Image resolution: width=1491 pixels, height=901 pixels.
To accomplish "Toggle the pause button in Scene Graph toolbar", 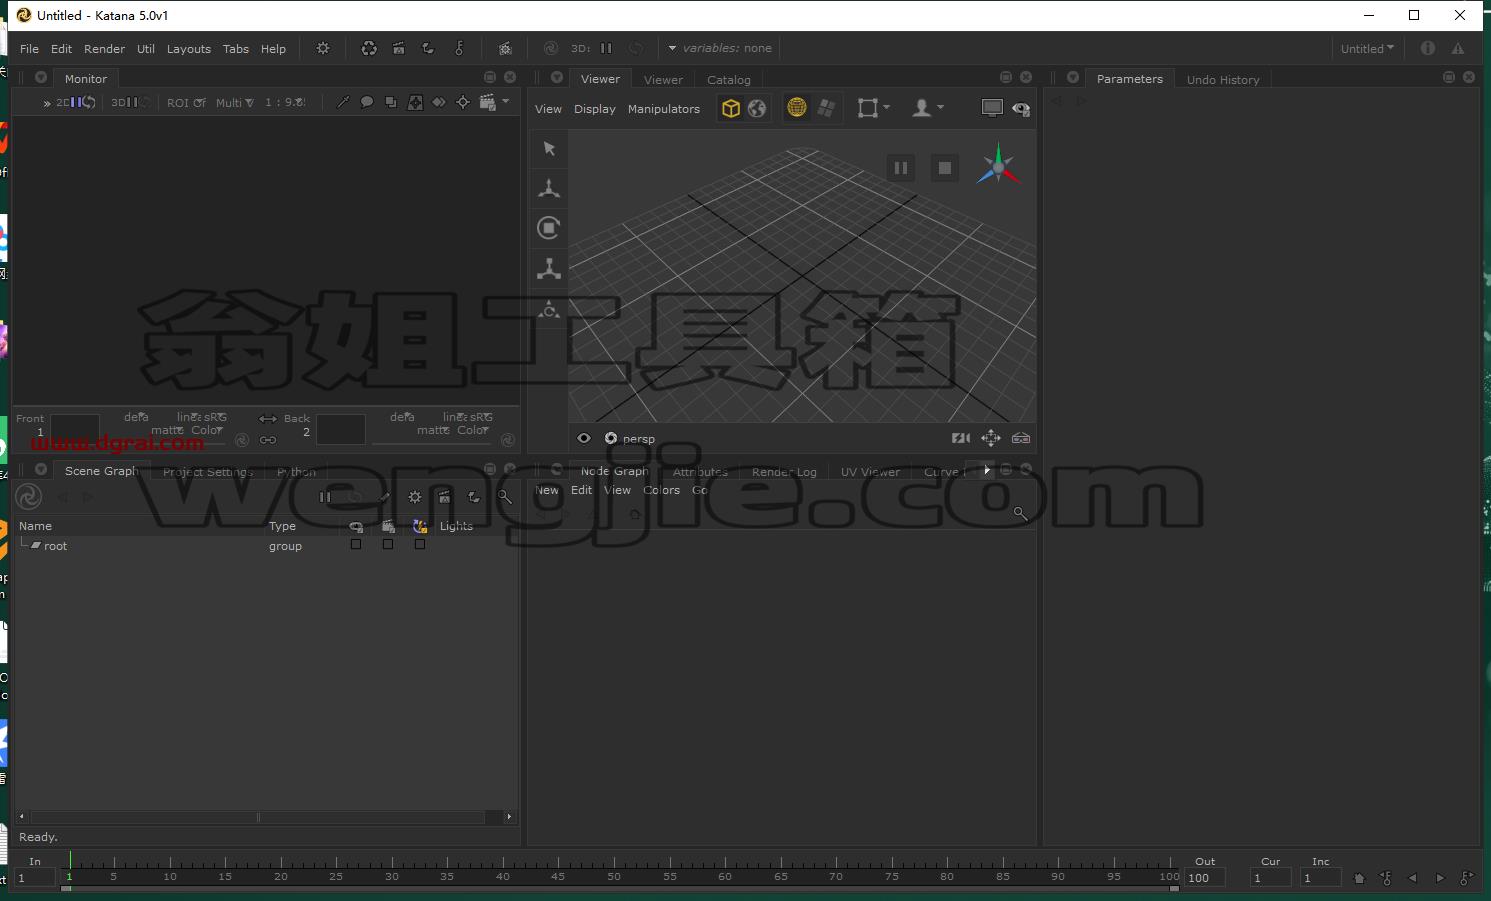I will pyautogui.click(x=325, y=497).
